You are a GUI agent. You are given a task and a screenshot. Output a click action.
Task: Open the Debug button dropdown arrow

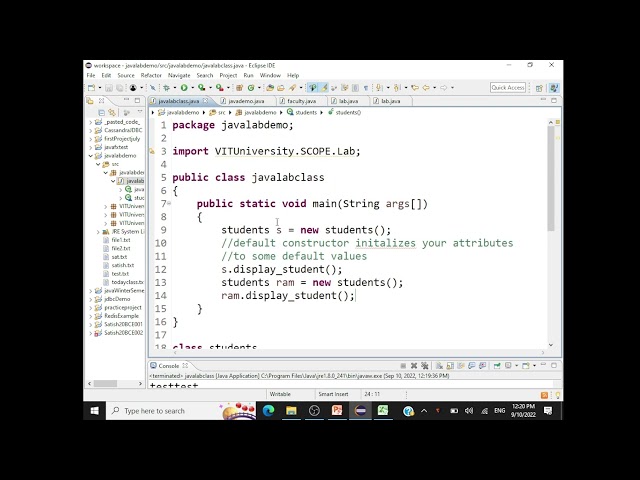click(175, 88)
